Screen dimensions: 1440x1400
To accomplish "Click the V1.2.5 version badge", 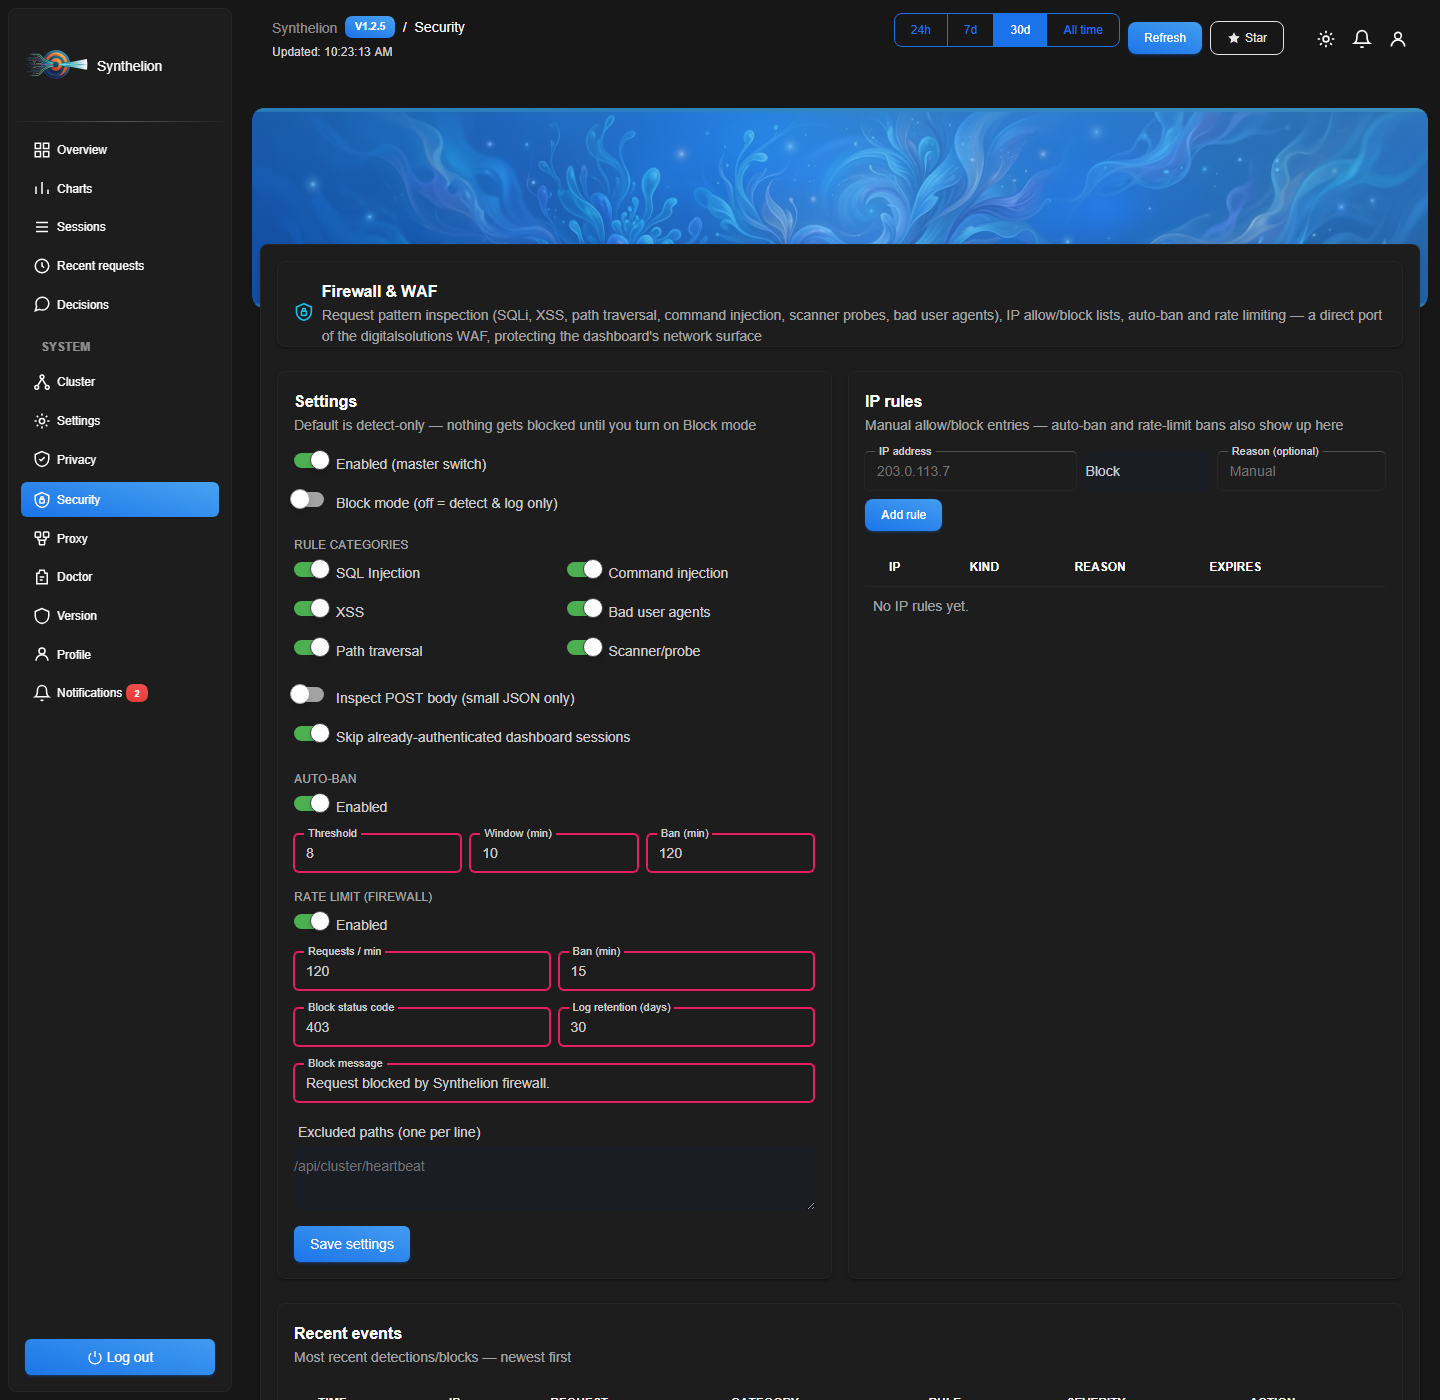I will 370,27.
